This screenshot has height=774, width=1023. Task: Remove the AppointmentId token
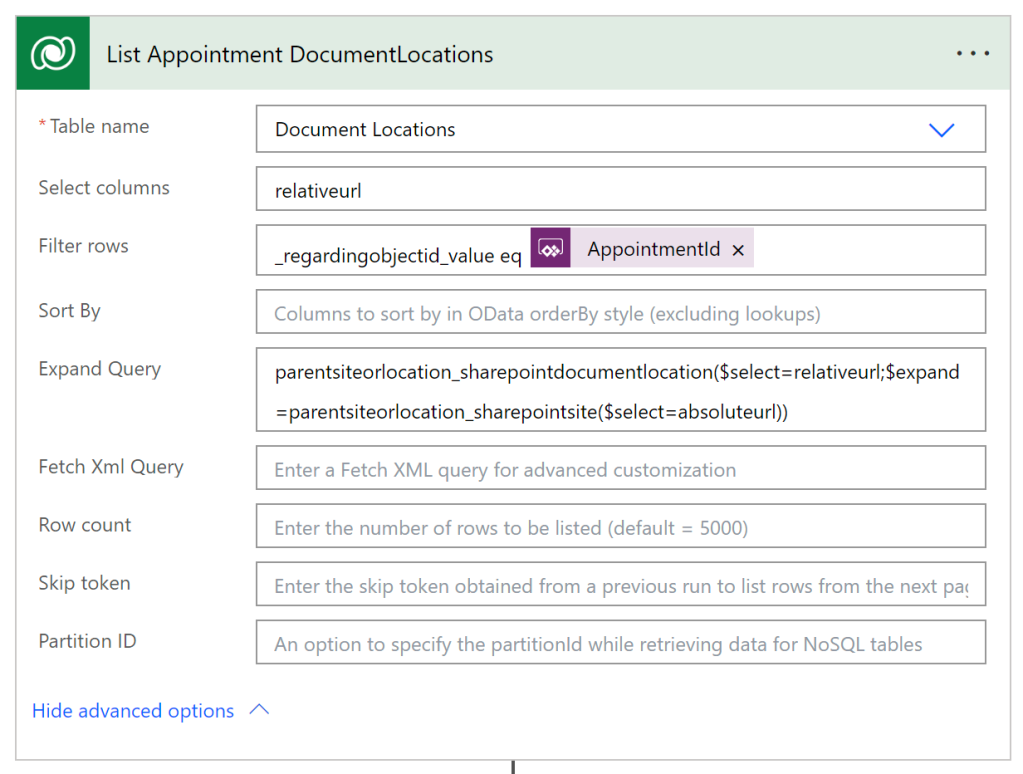[738, 251]
